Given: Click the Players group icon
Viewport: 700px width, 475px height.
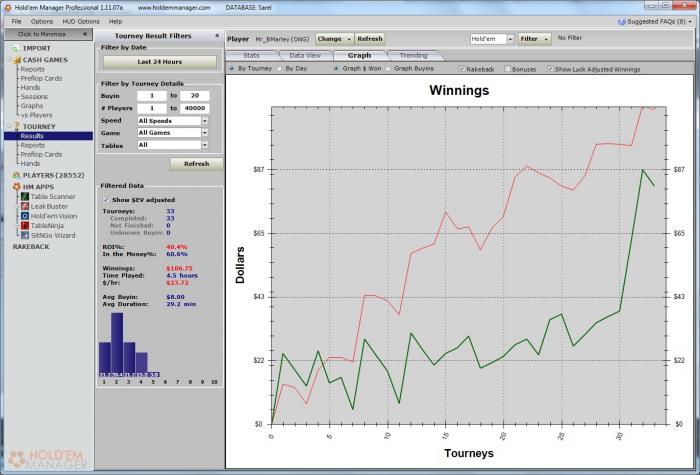Looking at the screenshot, I should 17,175.
